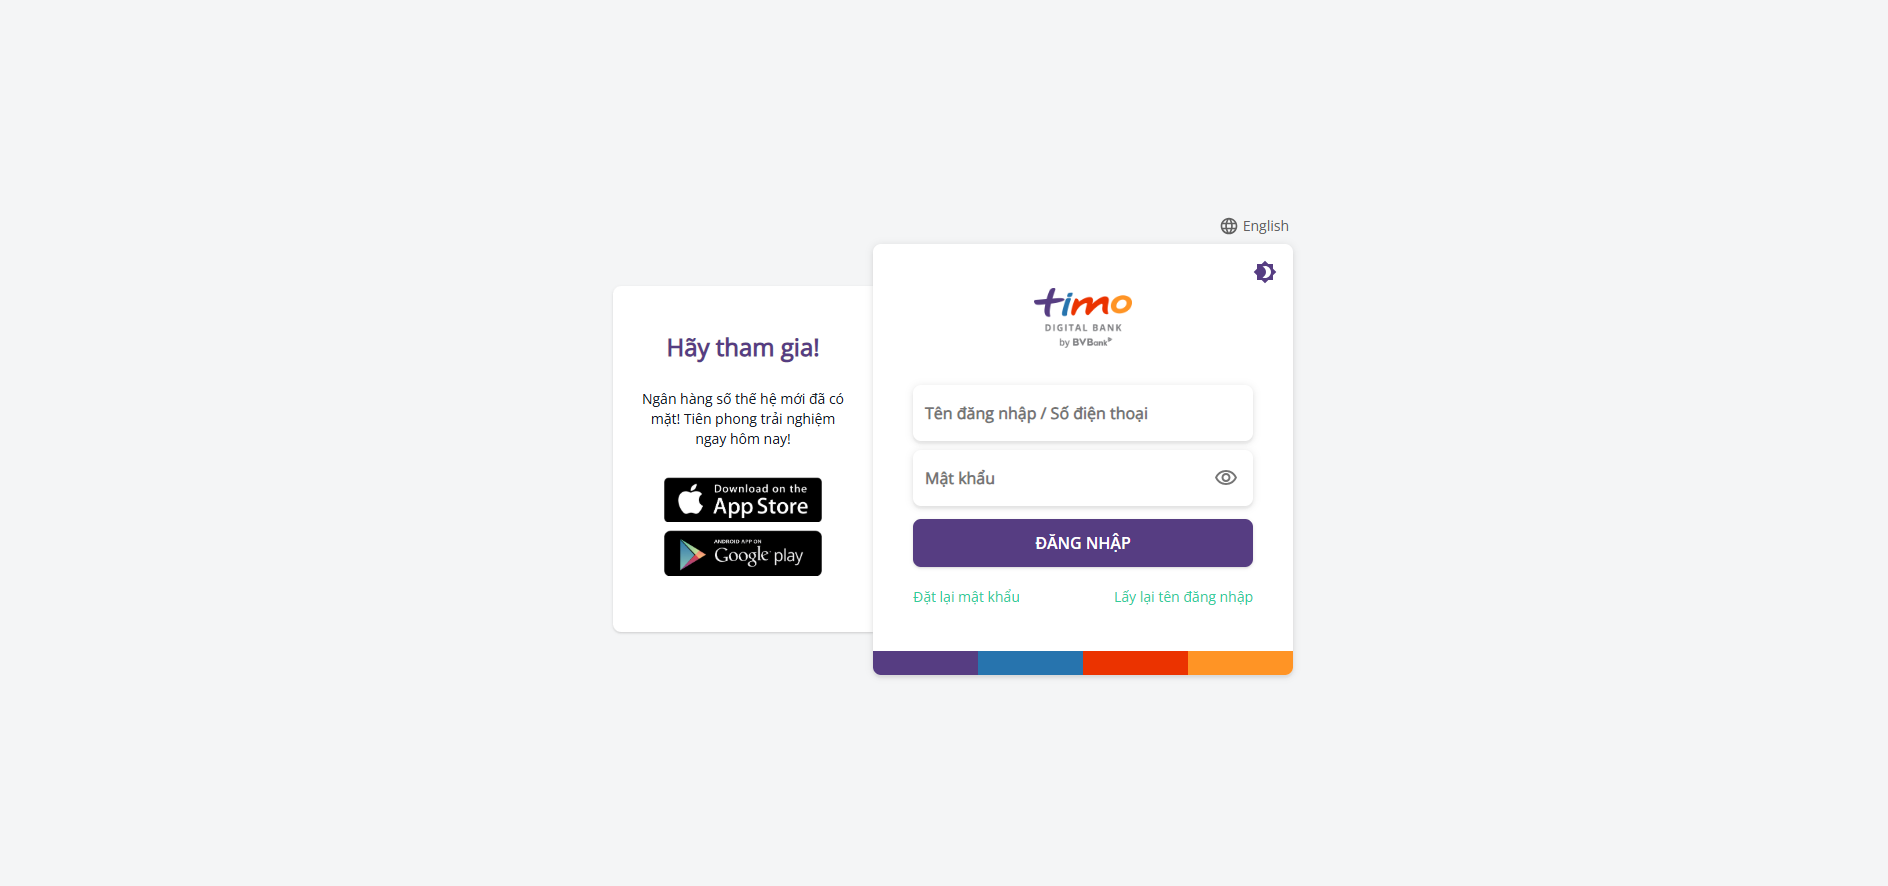Viewport: 1888px width, 886px height.
Task: Switch language to English
Action: pos(1265,226)
